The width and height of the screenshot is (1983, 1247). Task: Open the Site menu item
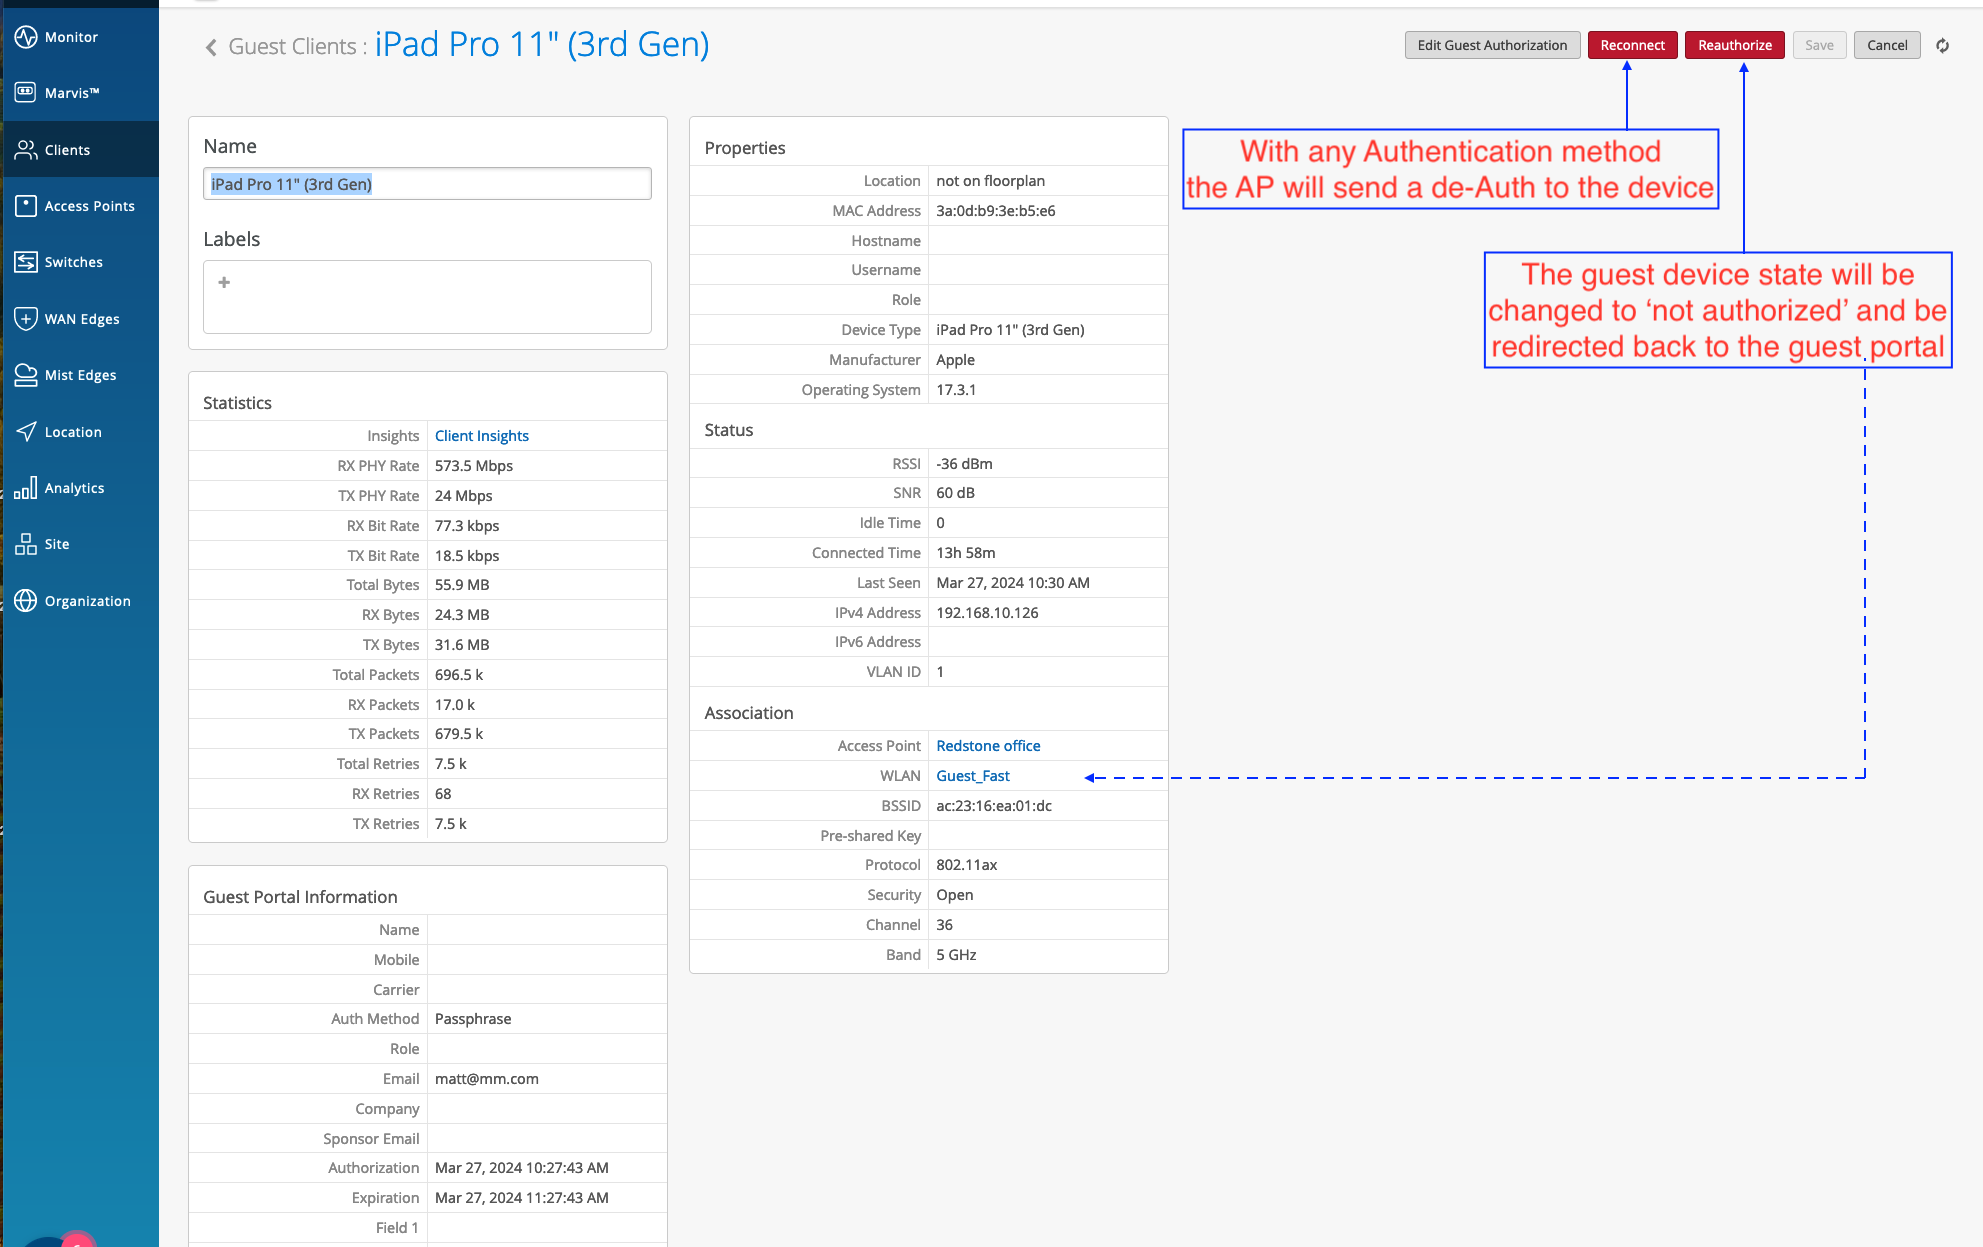tap(56, 544)
